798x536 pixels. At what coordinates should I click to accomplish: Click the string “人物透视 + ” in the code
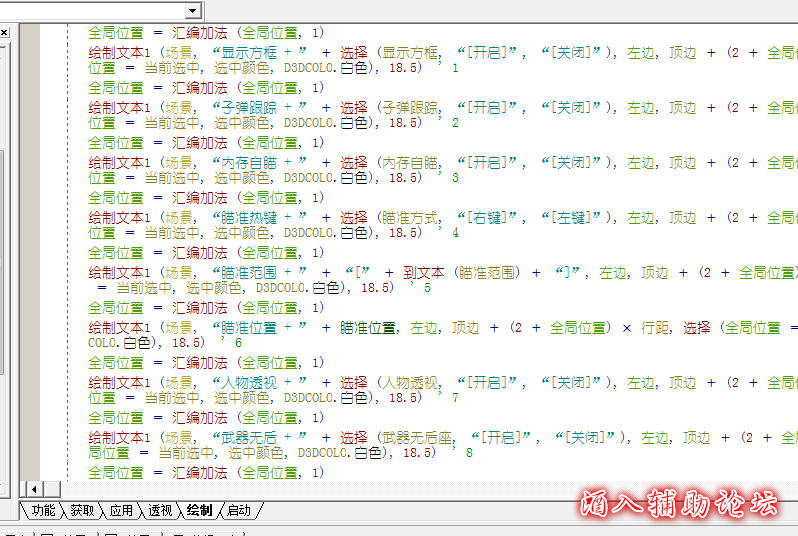pyautogui.click(x=260, y=382)
